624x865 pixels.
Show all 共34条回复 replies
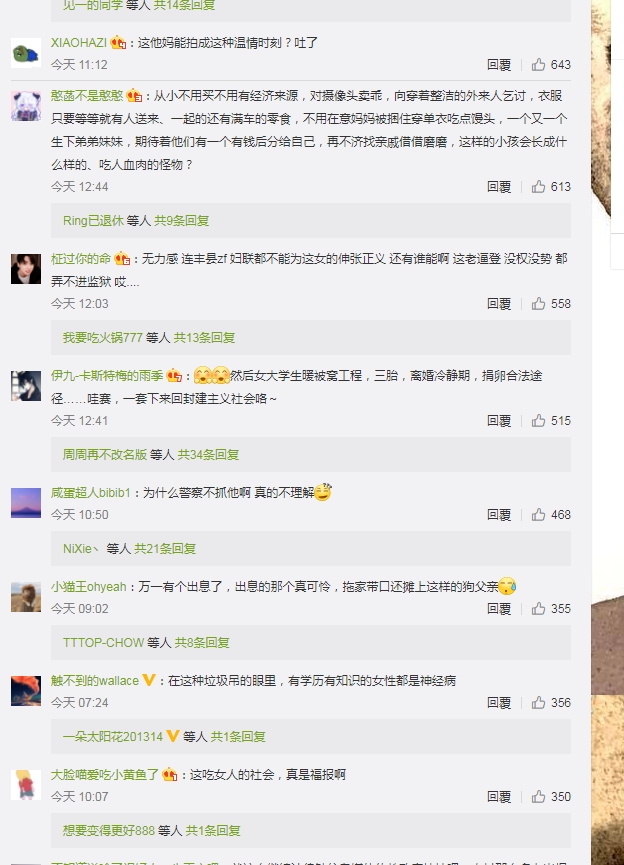208,455
